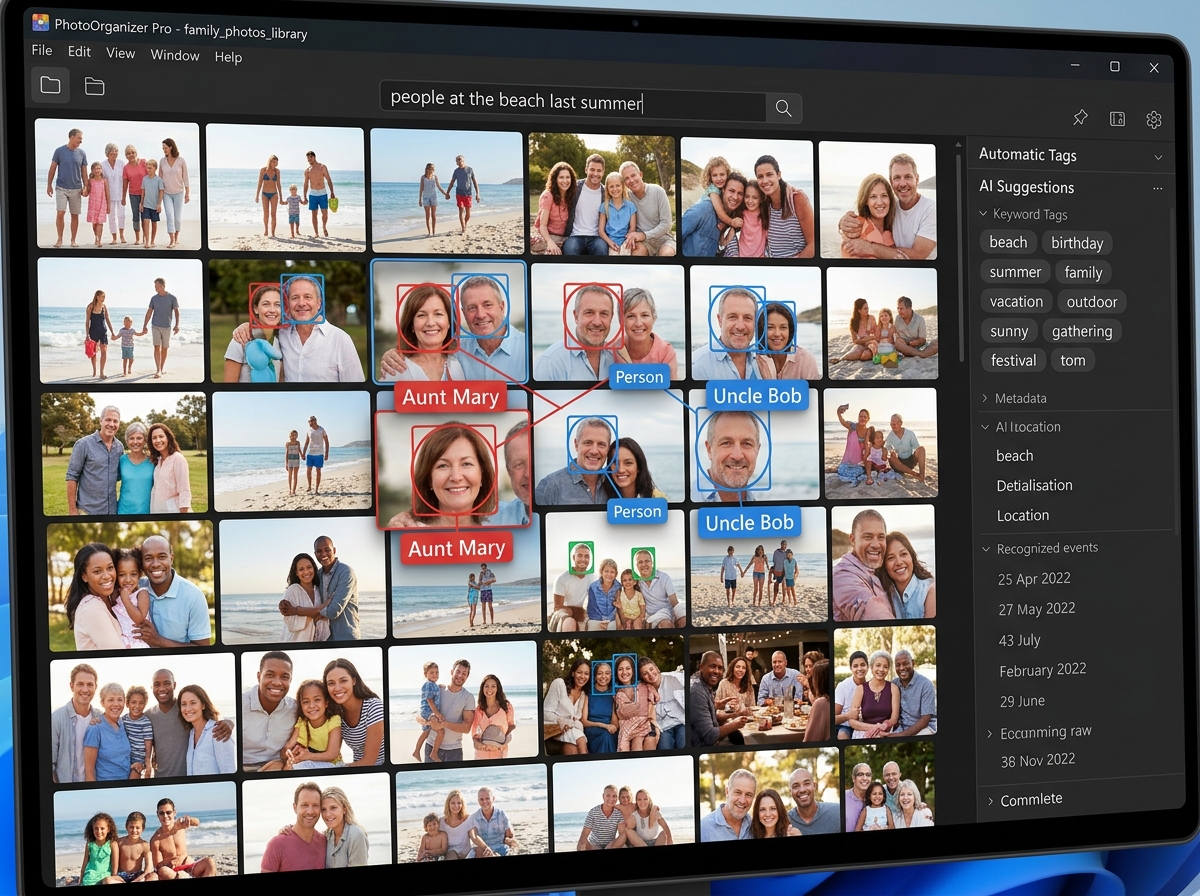Click the upper red Aunt Mary label
The image size is (1200, 896).
pyautogui.click(x=450, y=397)
